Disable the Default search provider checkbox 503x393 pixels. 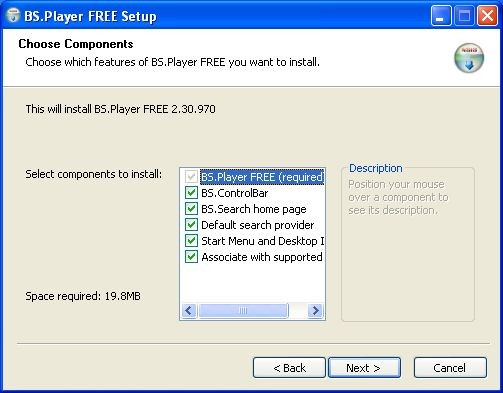coord(191,225)
